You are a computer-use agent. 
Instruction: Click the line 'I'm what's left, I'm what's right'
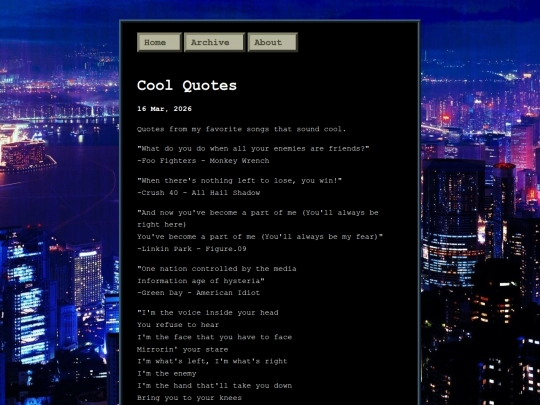pyautogui.click(x=212, y=362)
